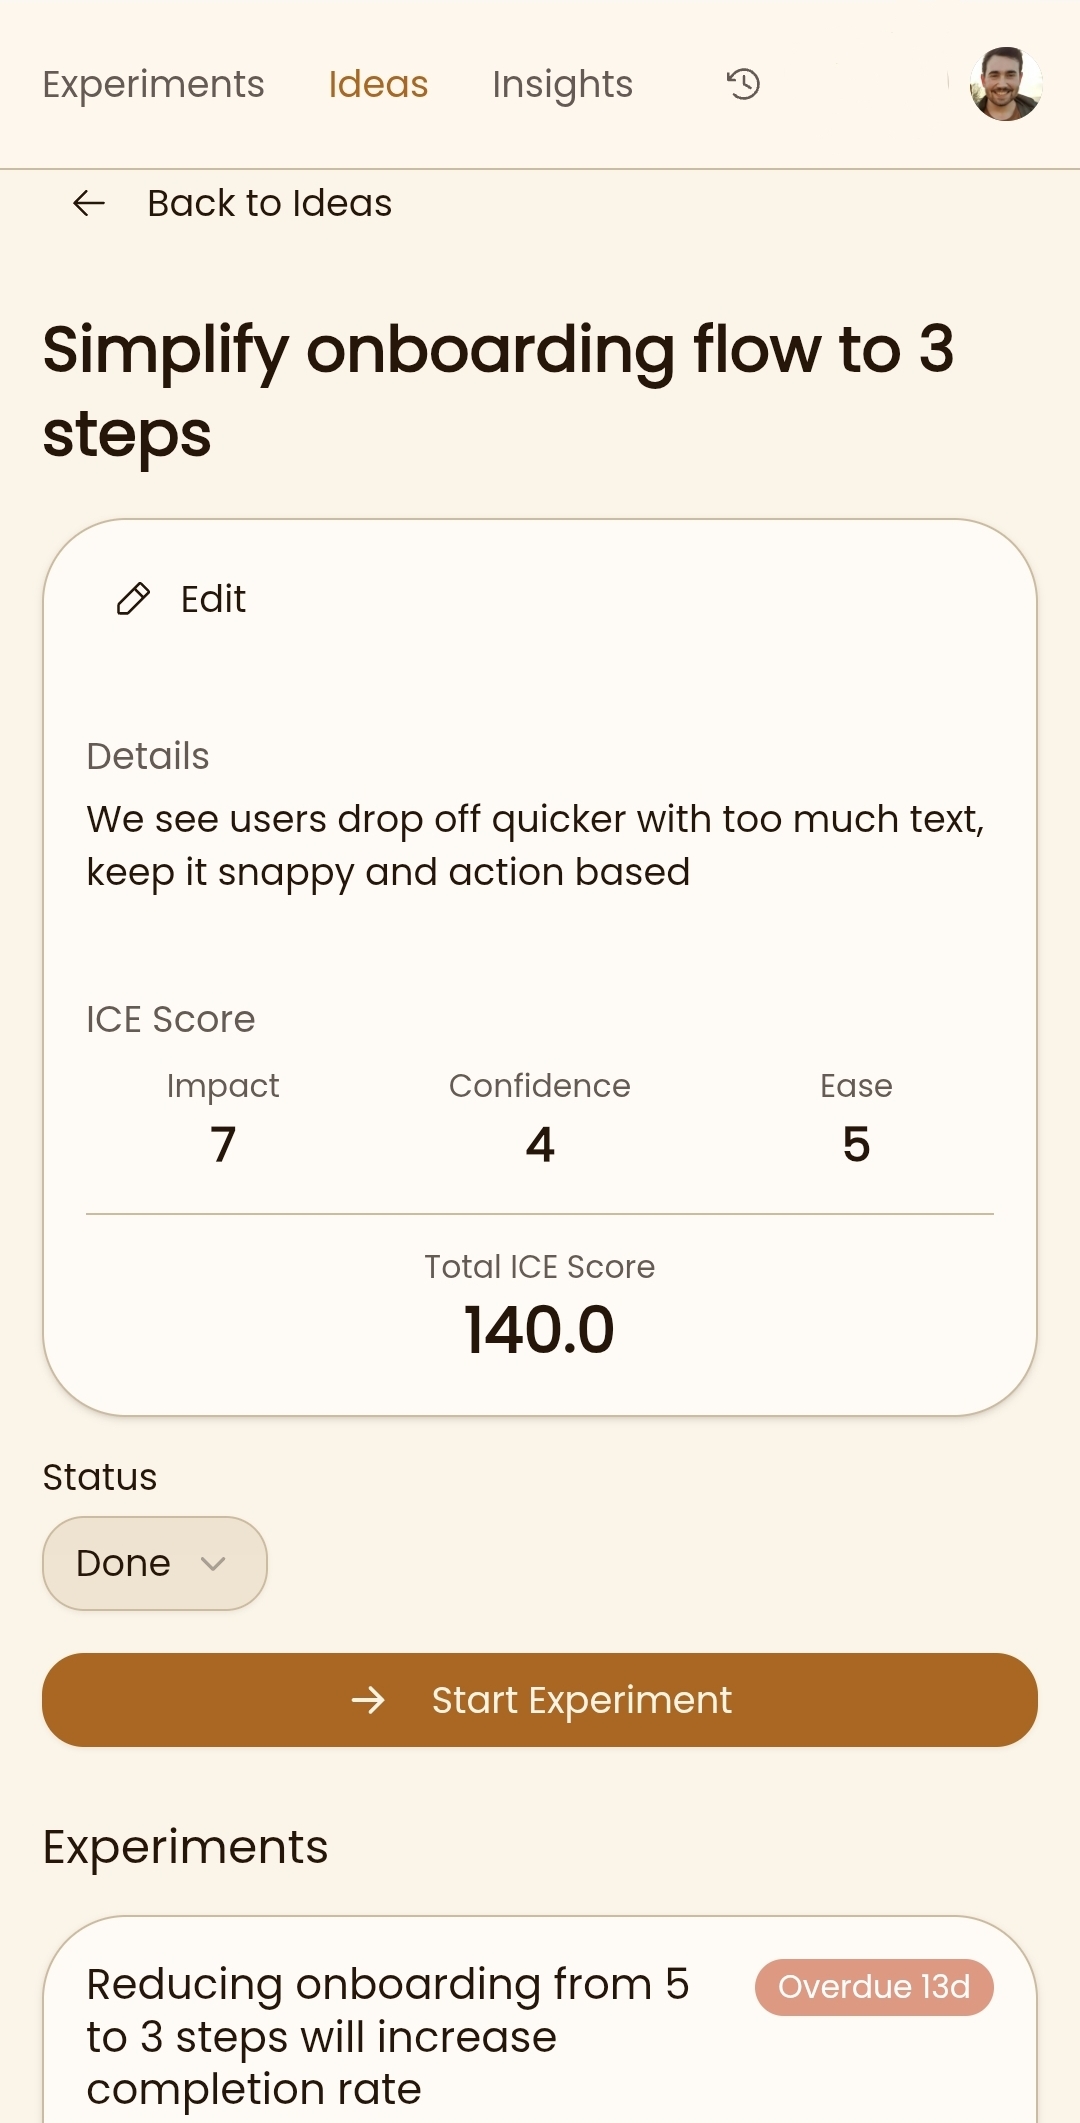Click the Edit label text

213,599
